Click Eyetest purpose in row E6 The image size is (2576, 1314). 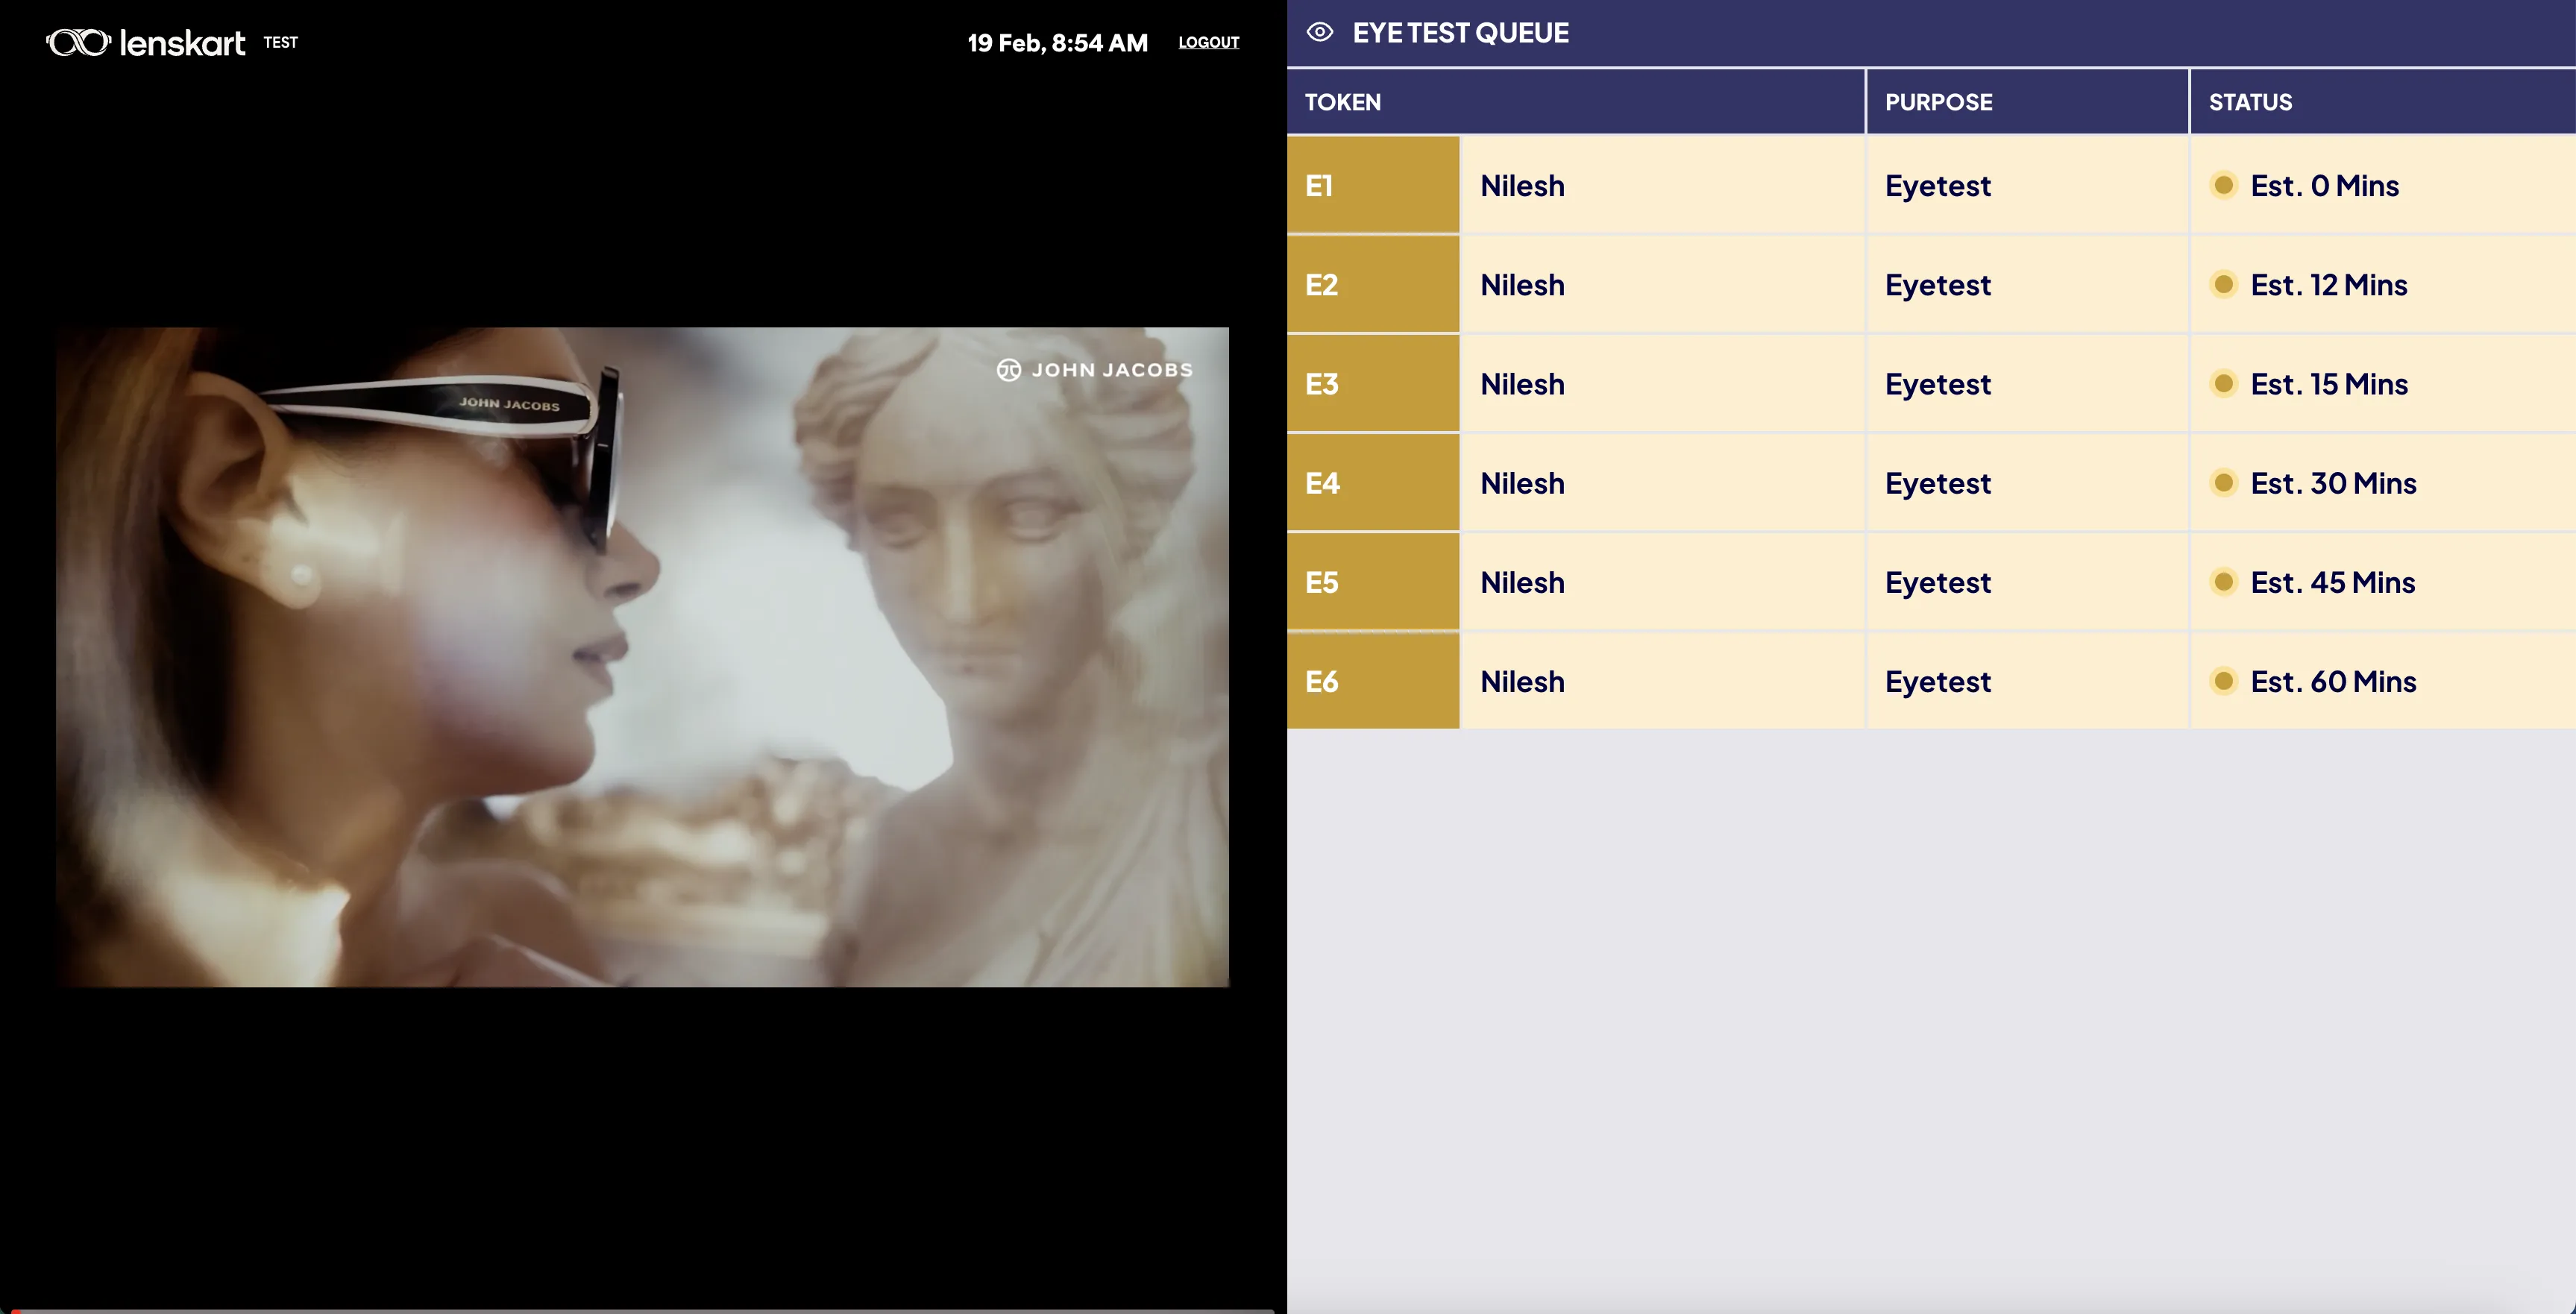pyautogui.click(x=1938, y=682)
